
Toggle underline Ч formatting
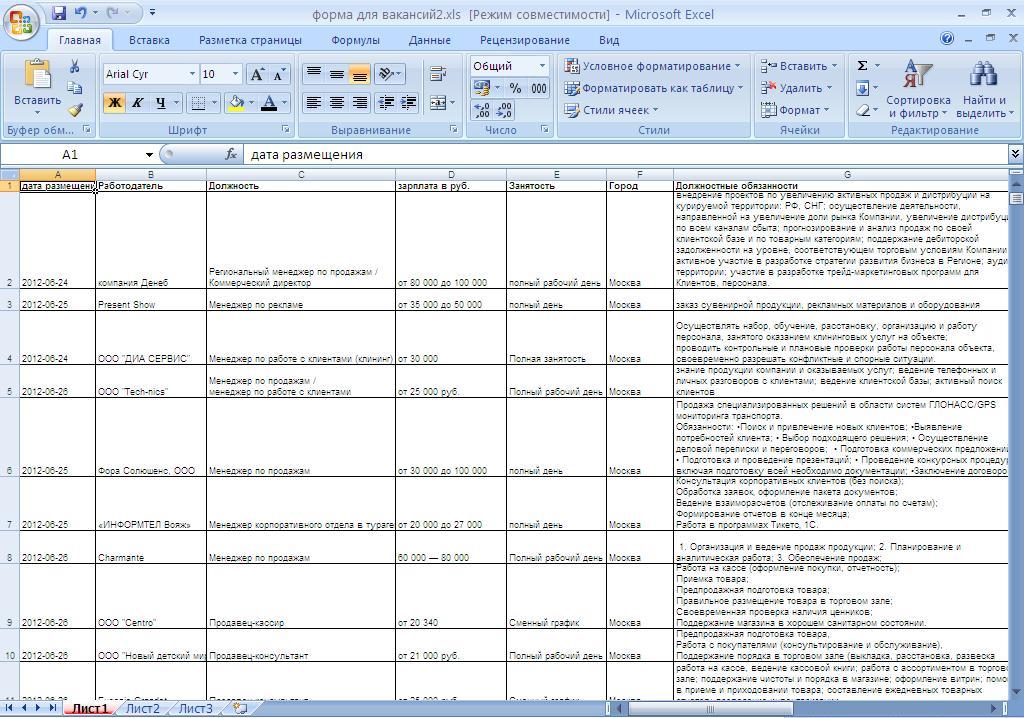(x=160, y=103)
